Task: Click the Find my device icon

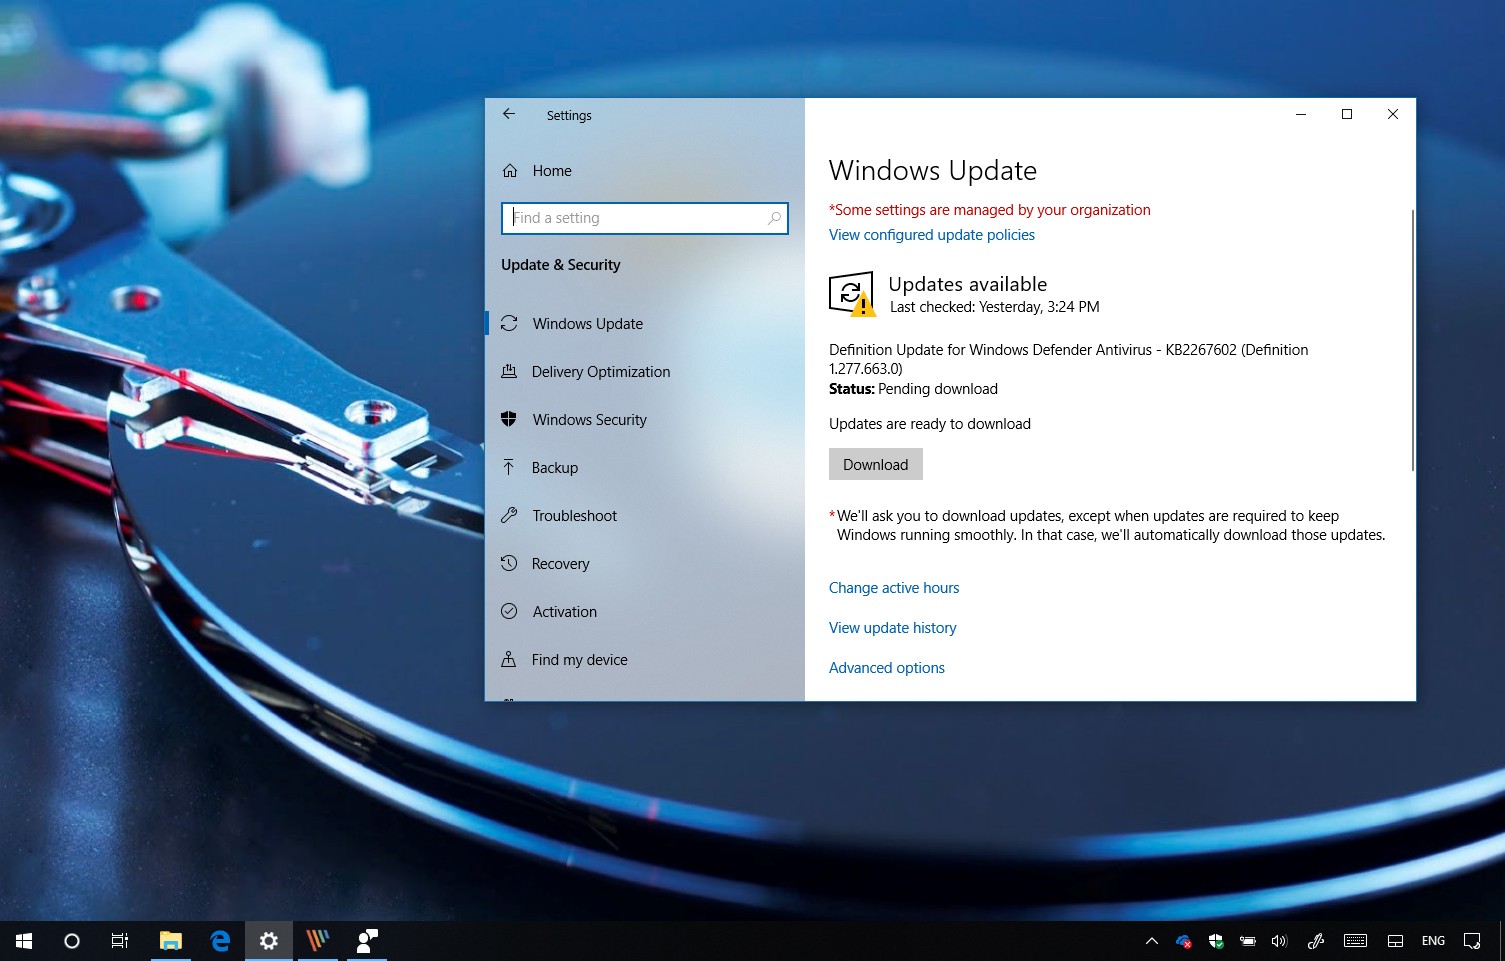Action: [x=509, y=659]
